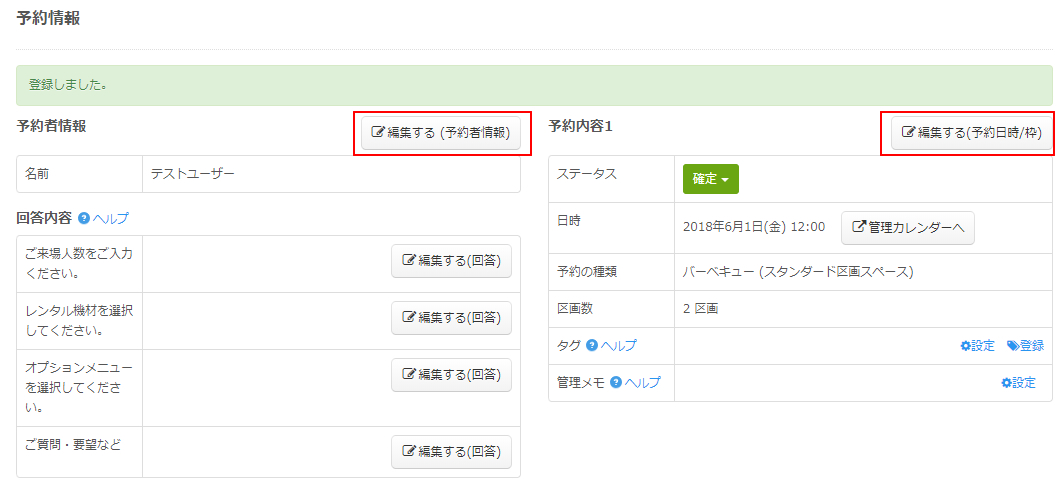Edit the オプションメニュー answer

point(451,375)
